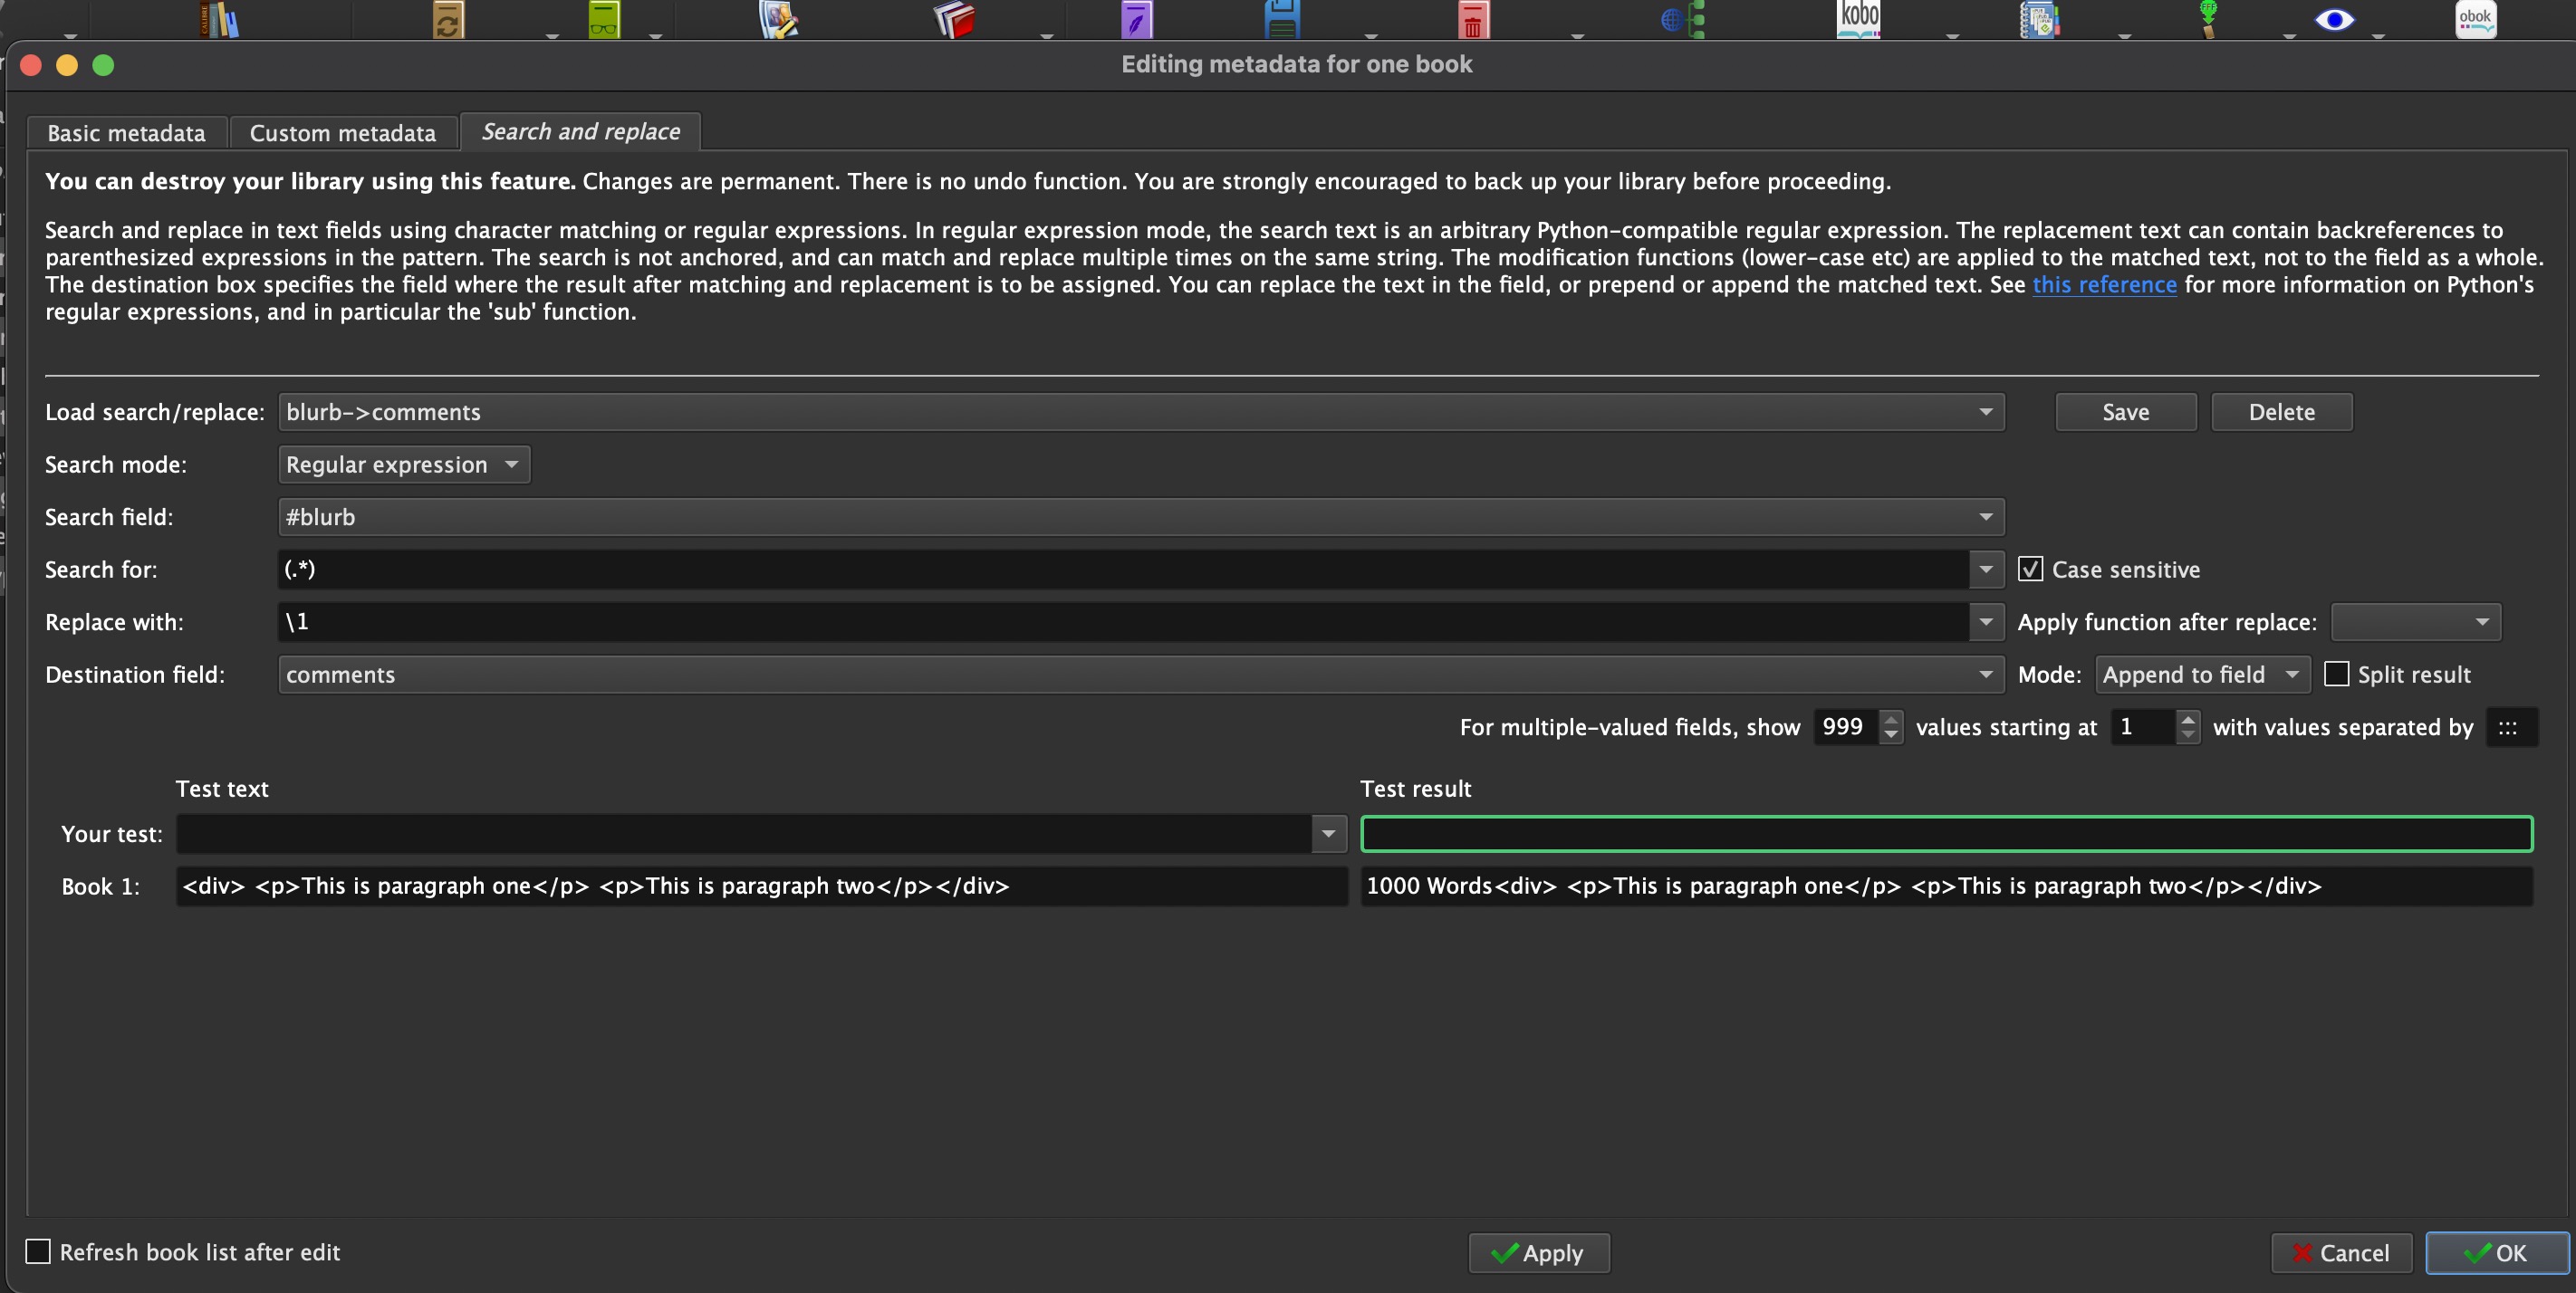Toggle the Case sensitive checkbox
2576x1293 pixels.
2029,569
